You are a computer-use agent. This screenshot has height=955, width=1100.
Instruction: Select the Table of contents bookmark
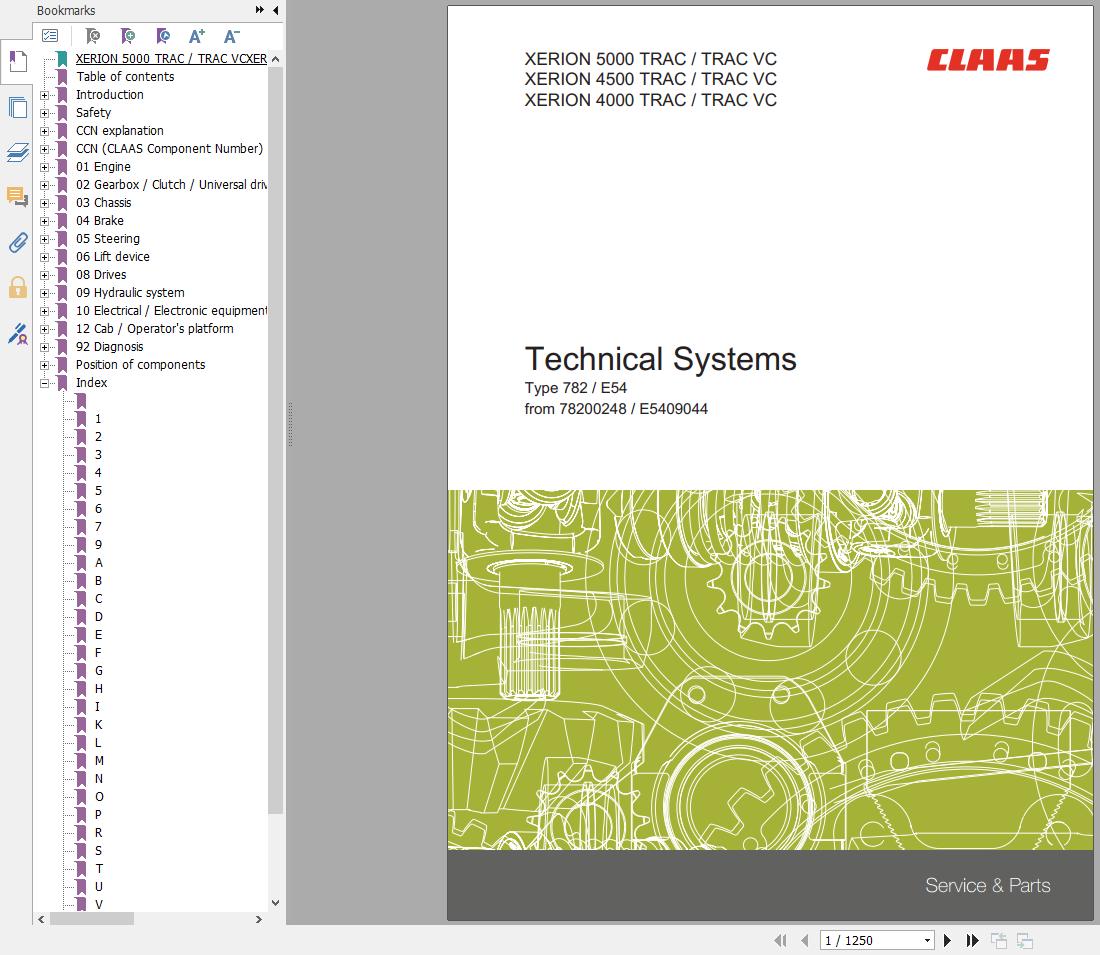pos(125,77)
